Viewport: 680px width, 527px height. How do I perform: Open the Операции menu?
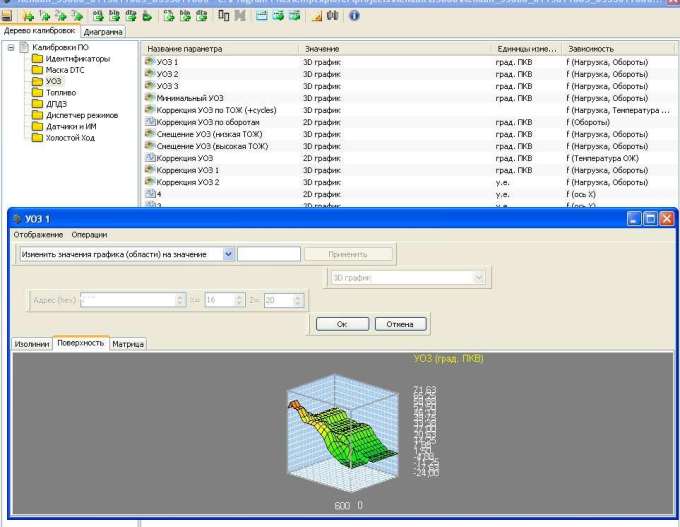point(89,234)
